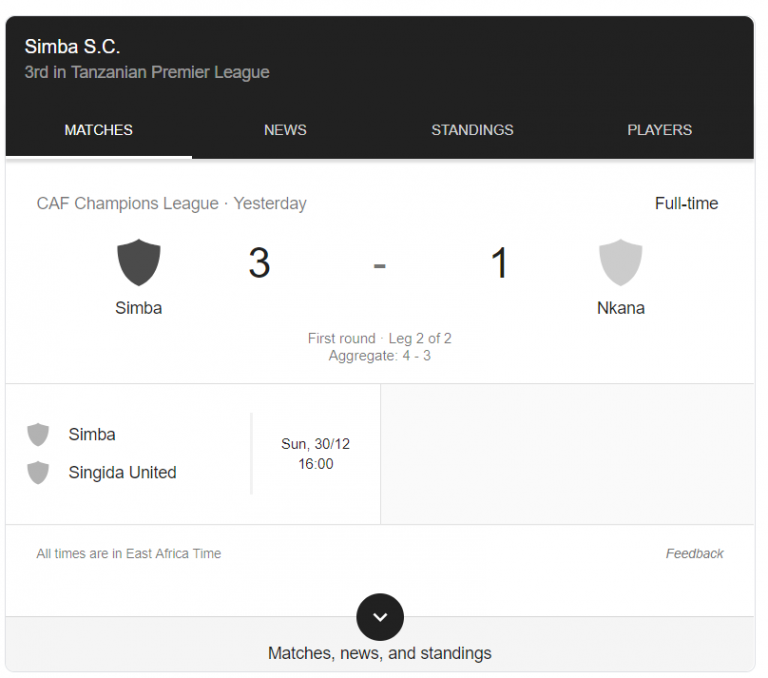Click Nkana's light shield crest
The height and width of the screenshot is (678, 768).
click(620, 262)
